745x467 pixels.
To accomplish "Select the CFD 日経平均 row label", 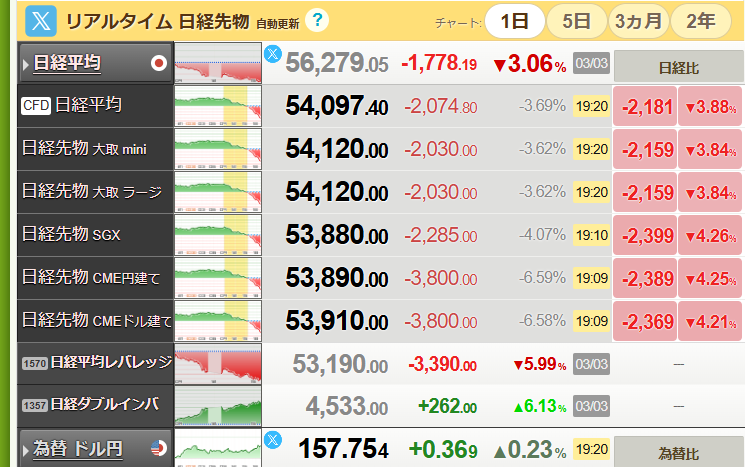I will (88, 105).
